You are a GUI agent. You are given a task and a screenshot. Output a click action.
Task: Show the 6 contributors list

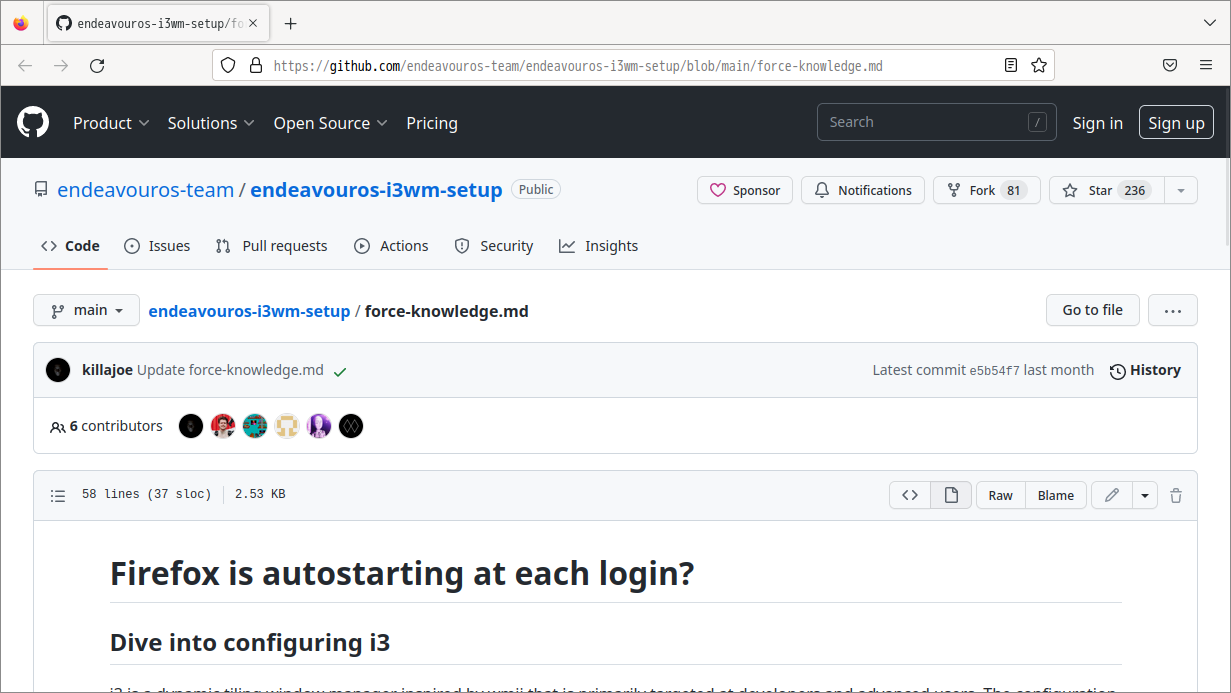(x=106, y=426)
